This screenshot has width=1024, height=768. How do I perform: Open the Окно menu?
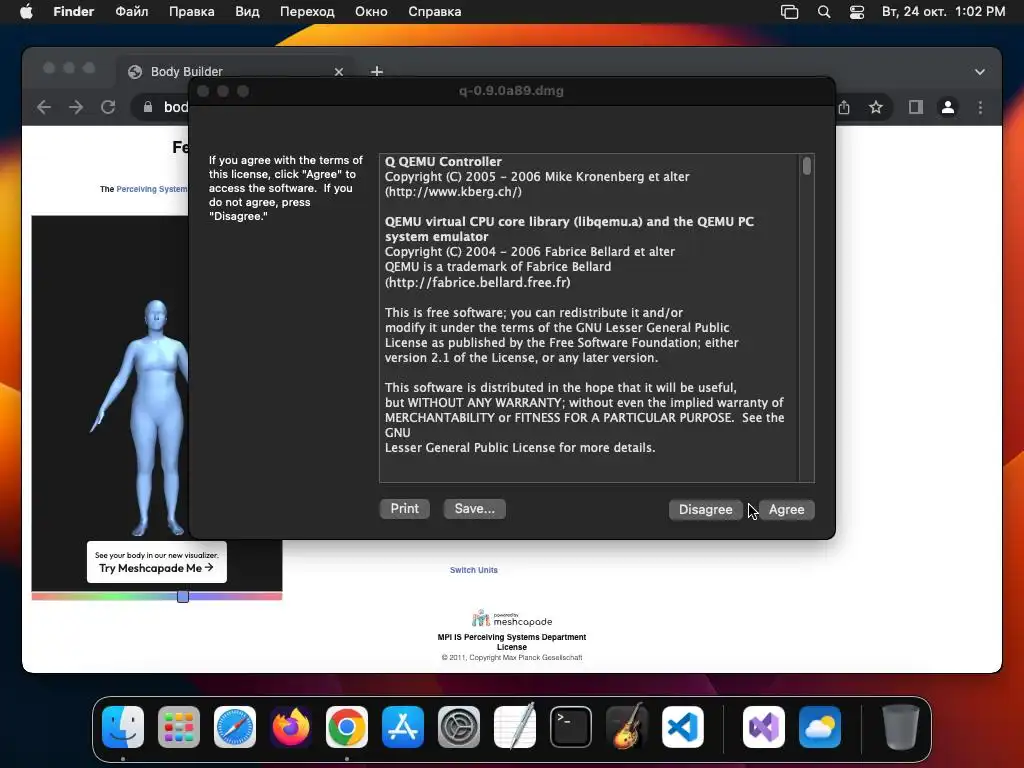[371, 12]
